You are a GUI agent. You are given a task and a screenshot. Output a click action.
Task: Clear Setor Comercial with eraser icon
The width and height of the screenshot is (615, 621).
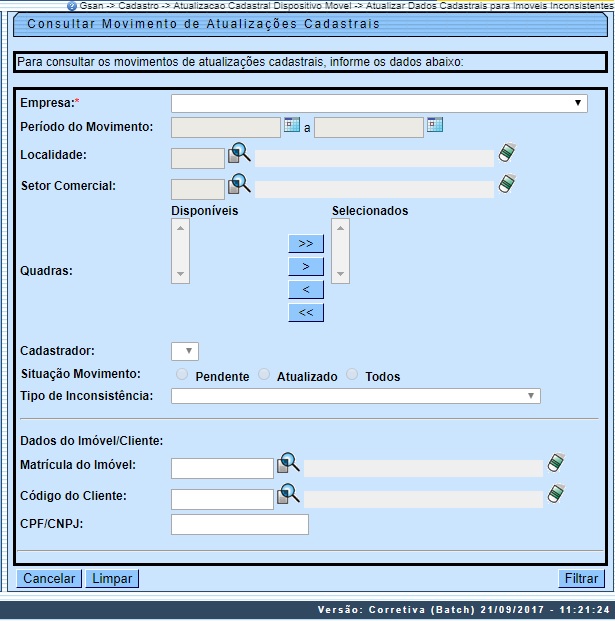point(508,184)
